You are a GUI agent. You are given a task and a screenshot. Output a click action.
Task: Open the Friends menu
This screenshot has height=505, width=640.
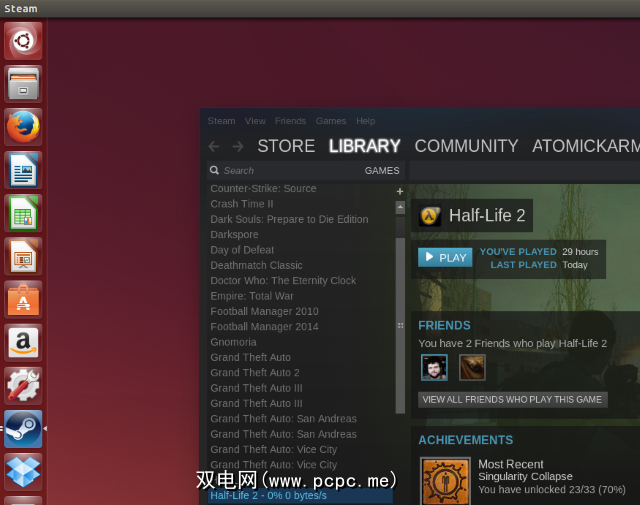[x=290, y=121]
